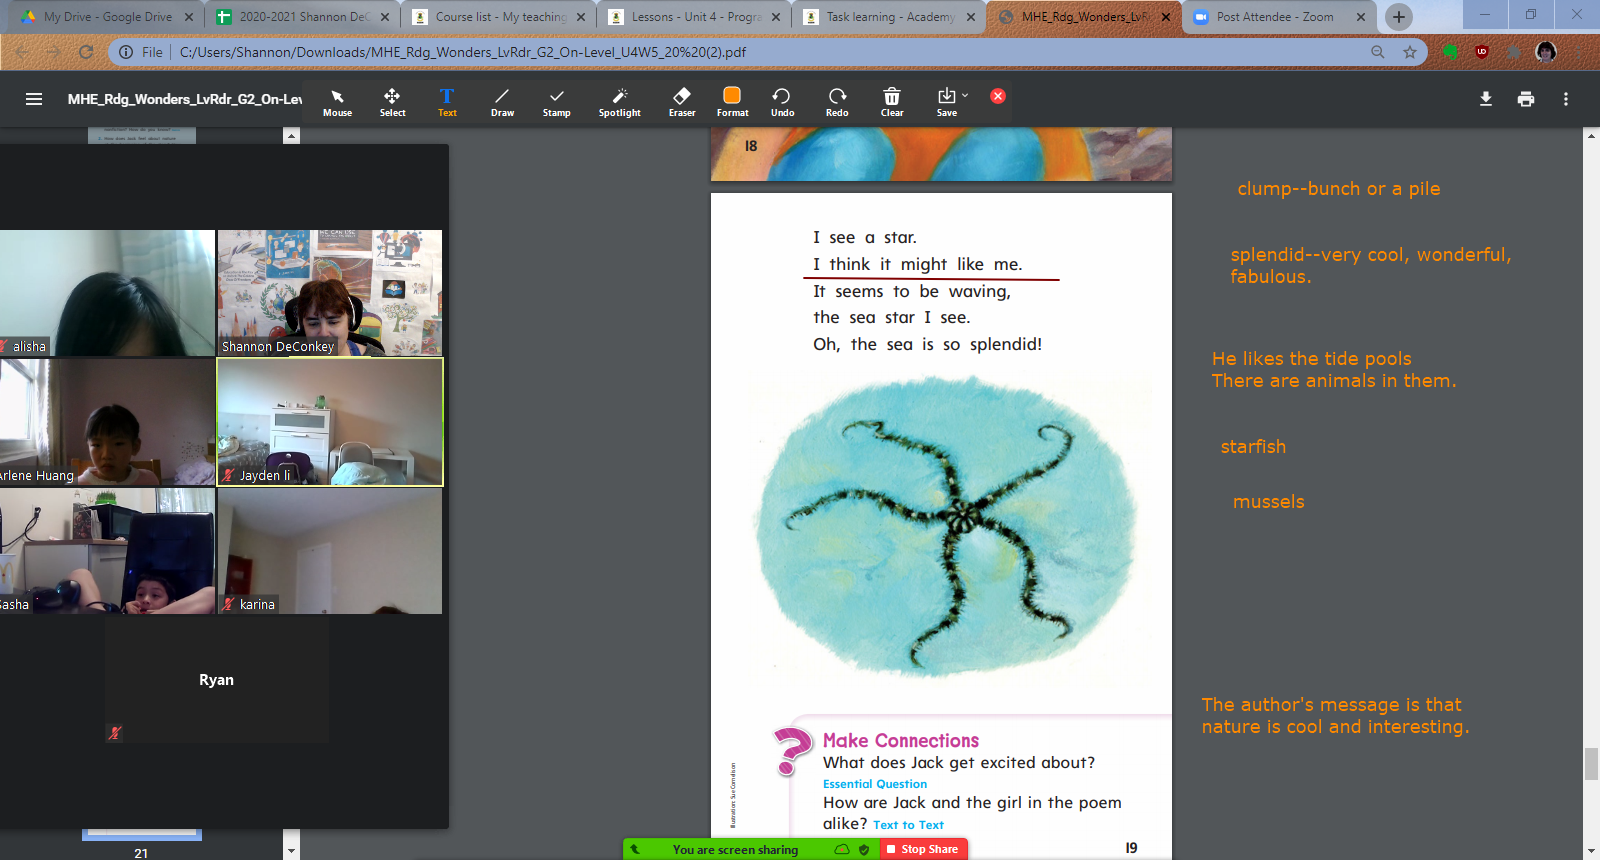Viewport: 1600px width, 860px height.
Task: Go back in browser history
Action: tap(22, 52)
